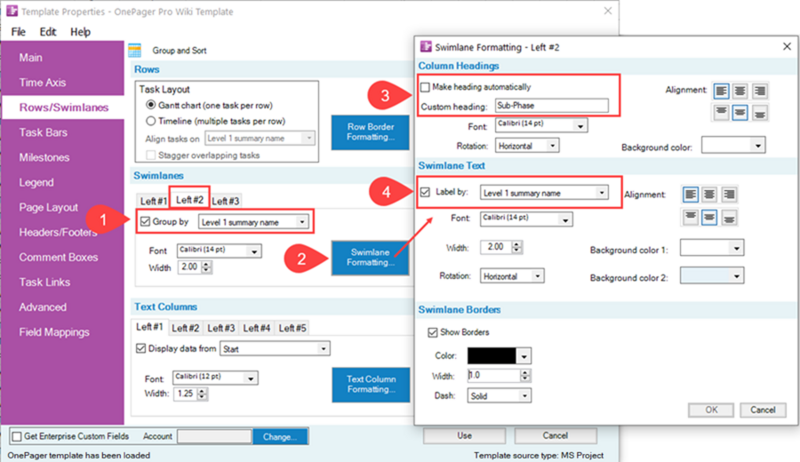Click the Group and Sort table icon

point(135,50)
